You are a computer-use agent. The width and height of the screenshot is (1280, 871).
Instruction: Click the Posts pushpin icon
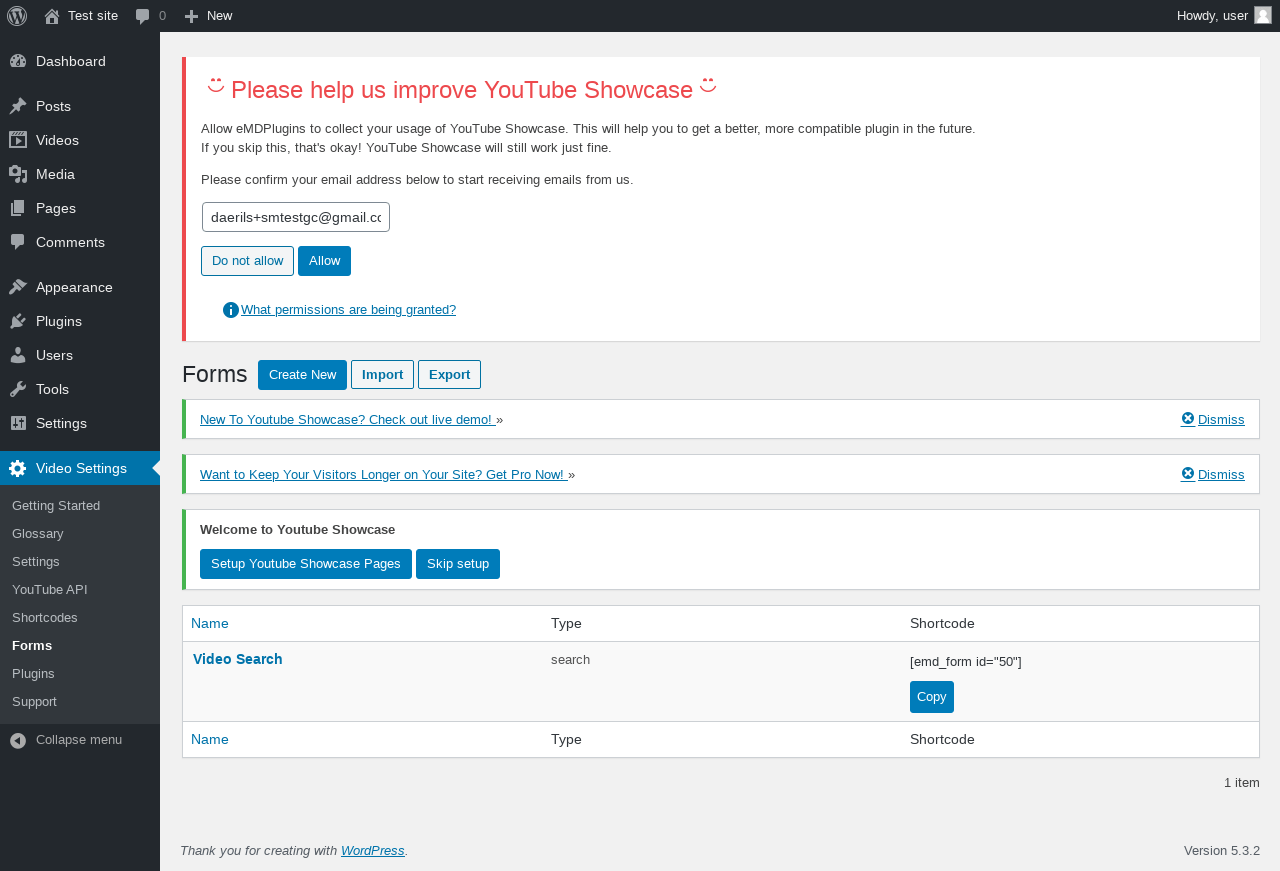[x=18, y=106]
